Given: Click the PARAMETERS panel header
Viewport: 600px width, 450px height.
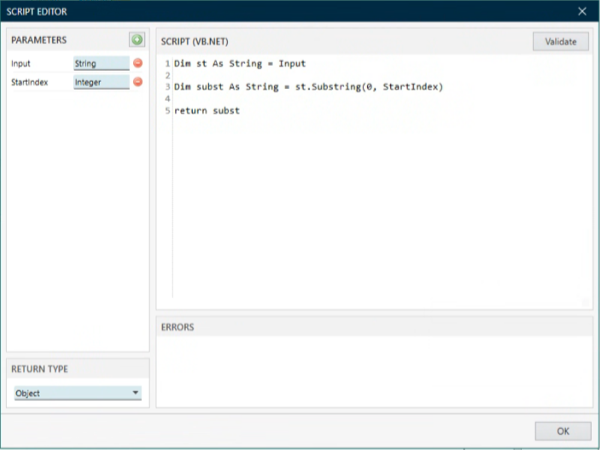Looking at the screenshot, I should point(39,40).
